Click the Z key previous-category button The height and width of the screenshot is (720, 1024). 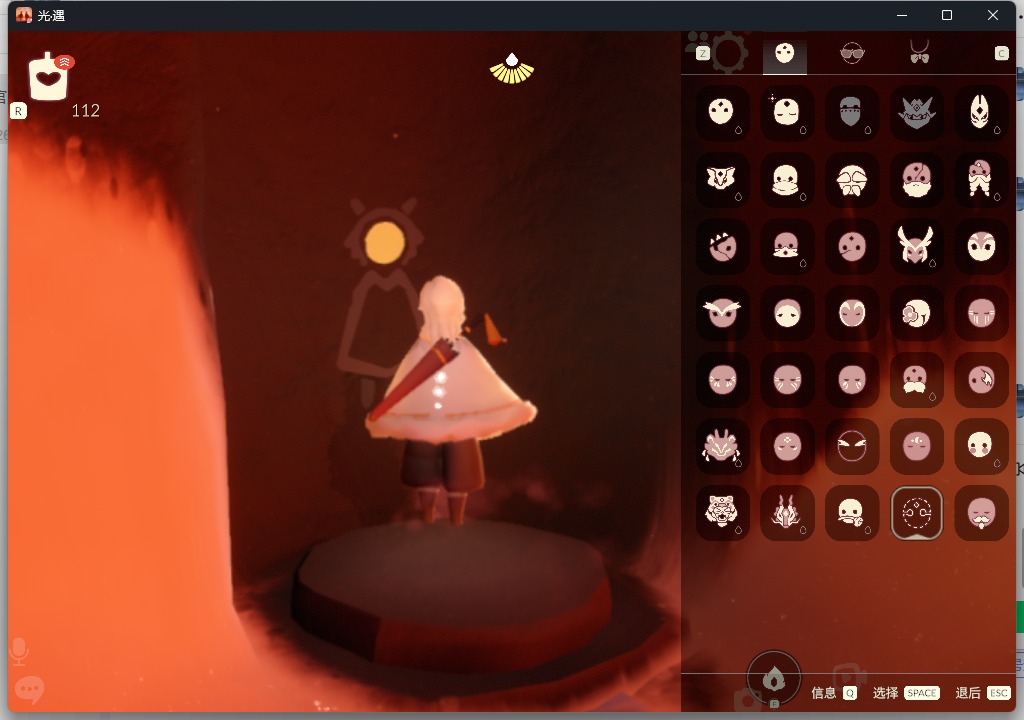point(703,54)
